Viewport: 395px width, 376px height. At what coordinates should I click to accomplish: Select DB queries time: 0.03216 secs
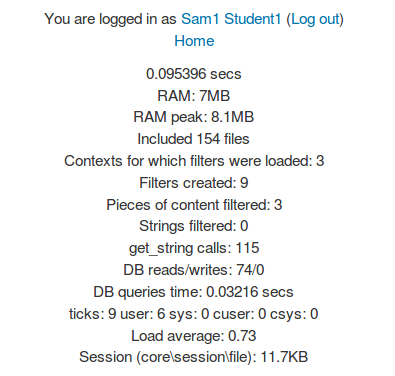193,292
